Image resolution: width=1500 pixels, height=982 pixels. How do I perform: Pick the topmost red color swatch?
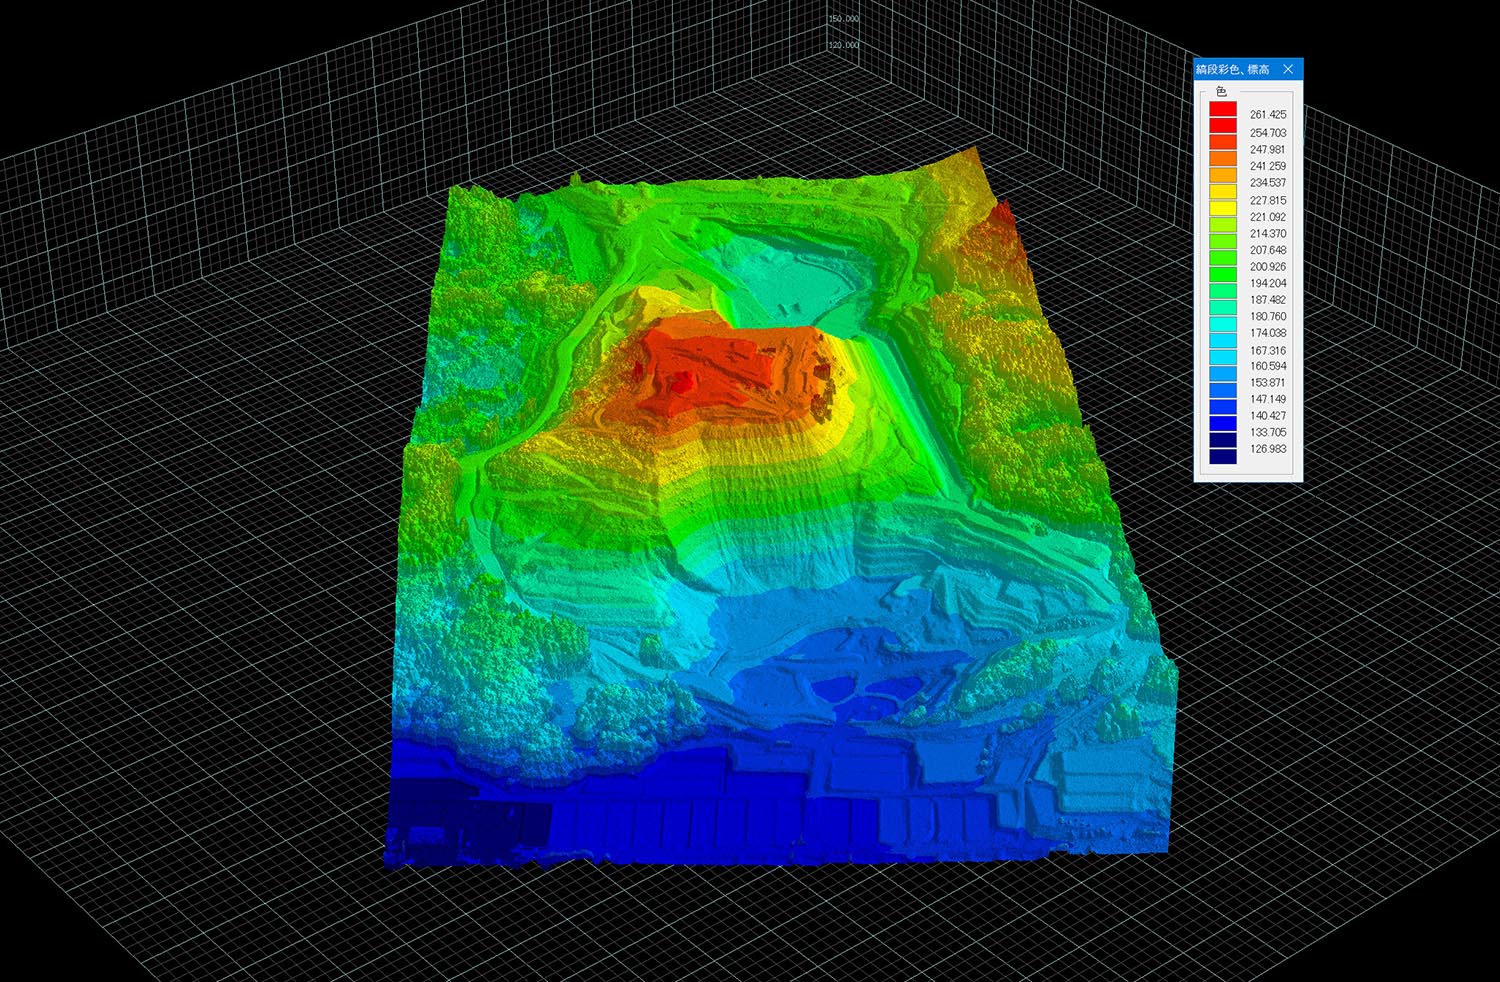(1223, 108)
